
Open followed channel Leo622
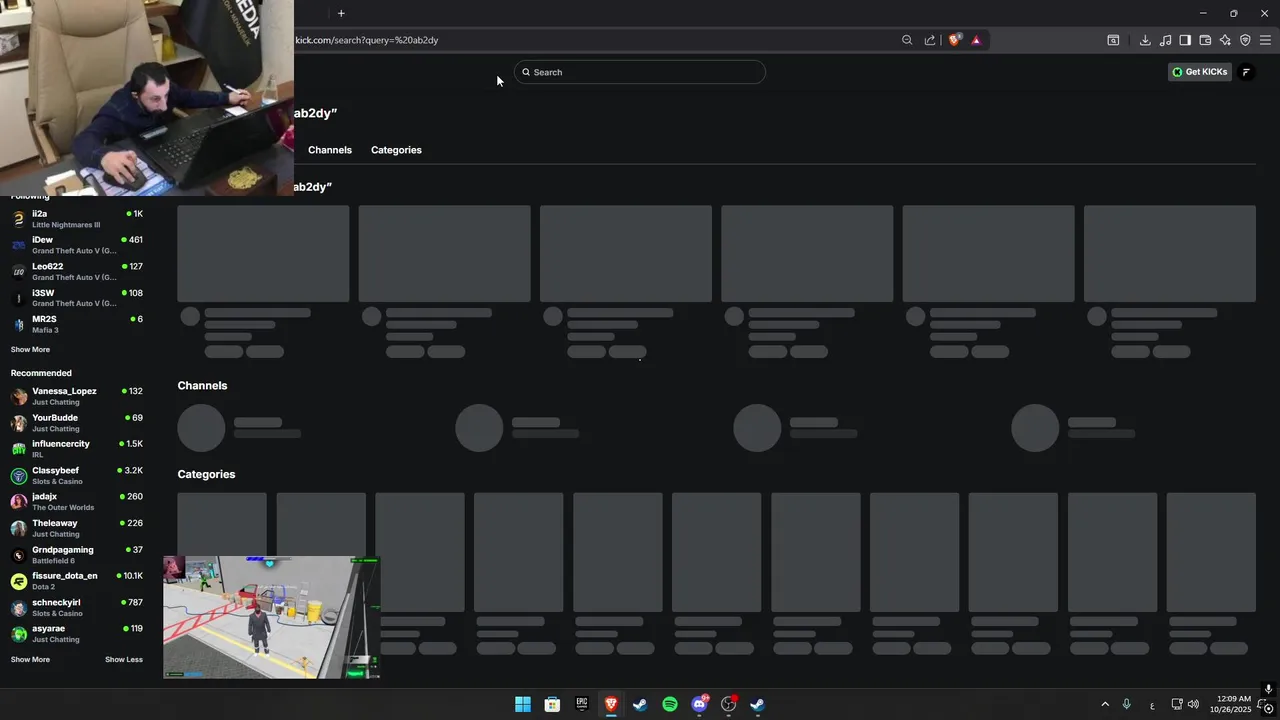[x=77, y=271]
